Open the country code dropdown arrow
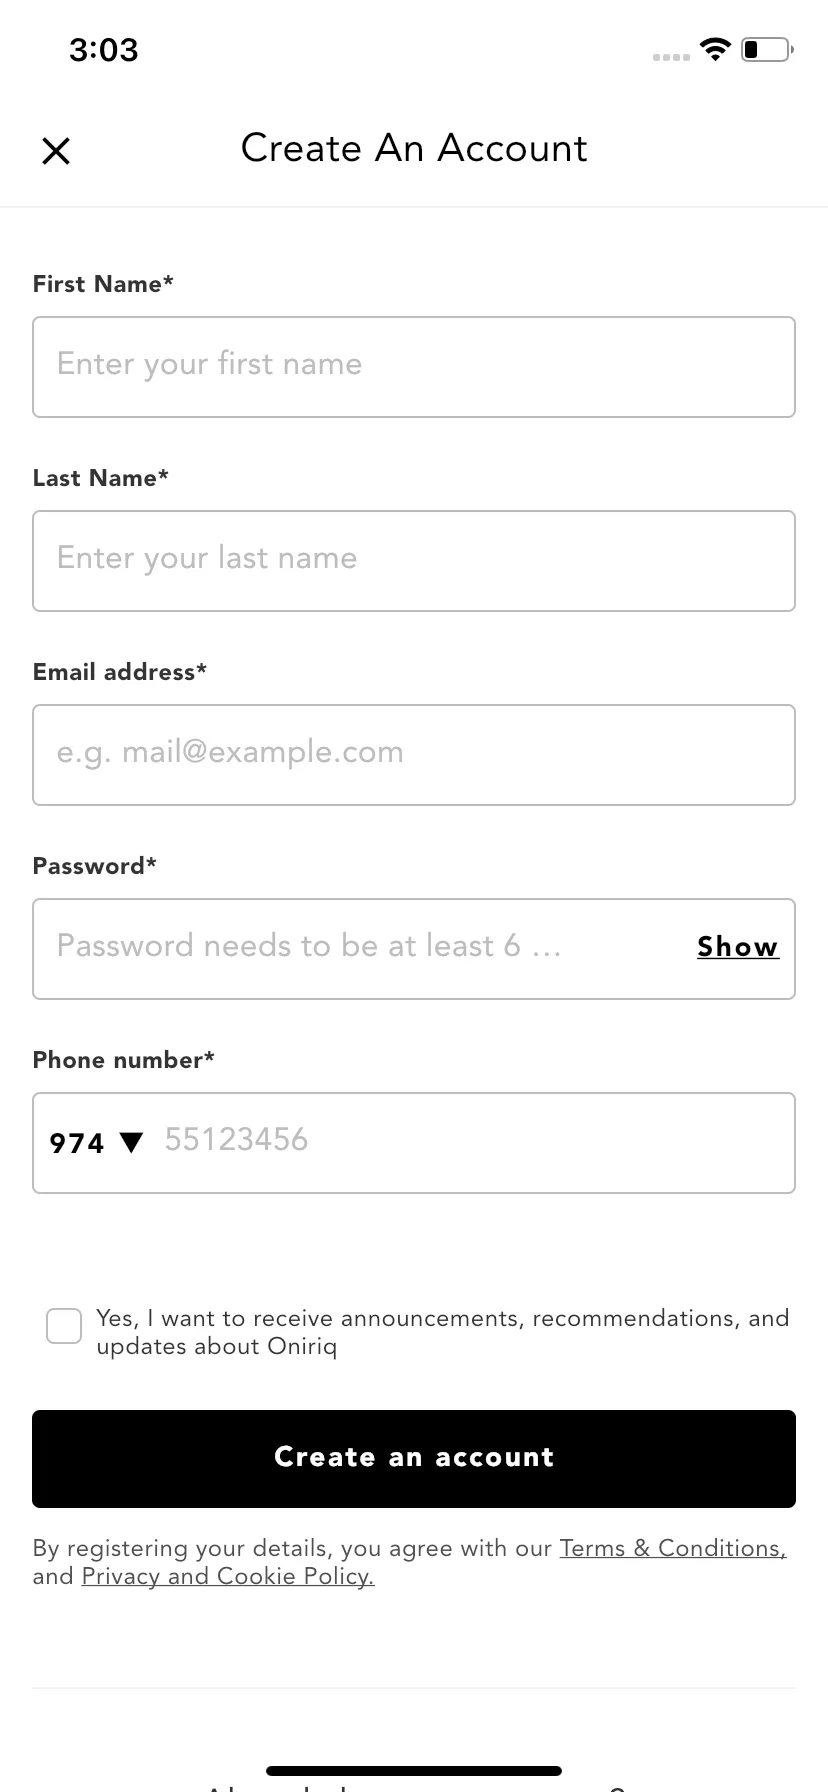 tap(131, 1142)
